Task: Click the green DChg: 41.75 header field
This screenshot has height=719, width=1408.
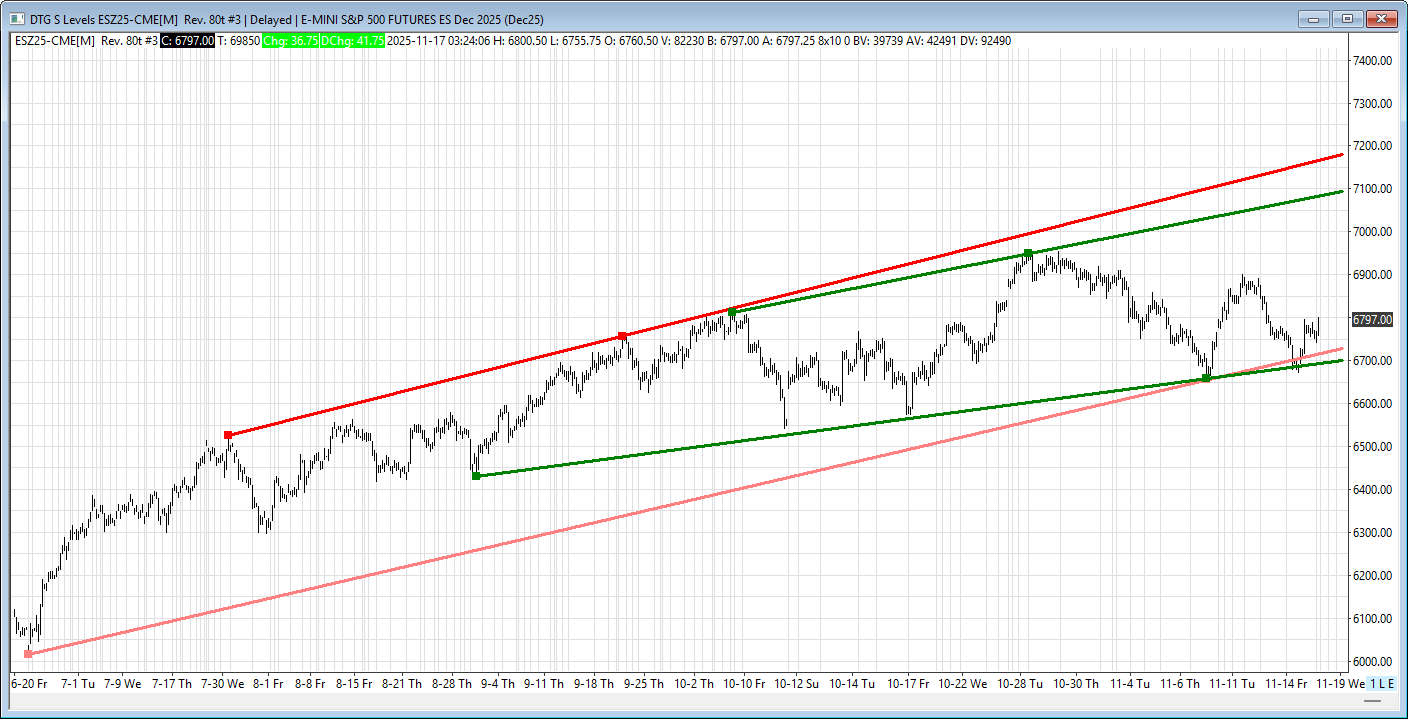Action: [353, 40]
